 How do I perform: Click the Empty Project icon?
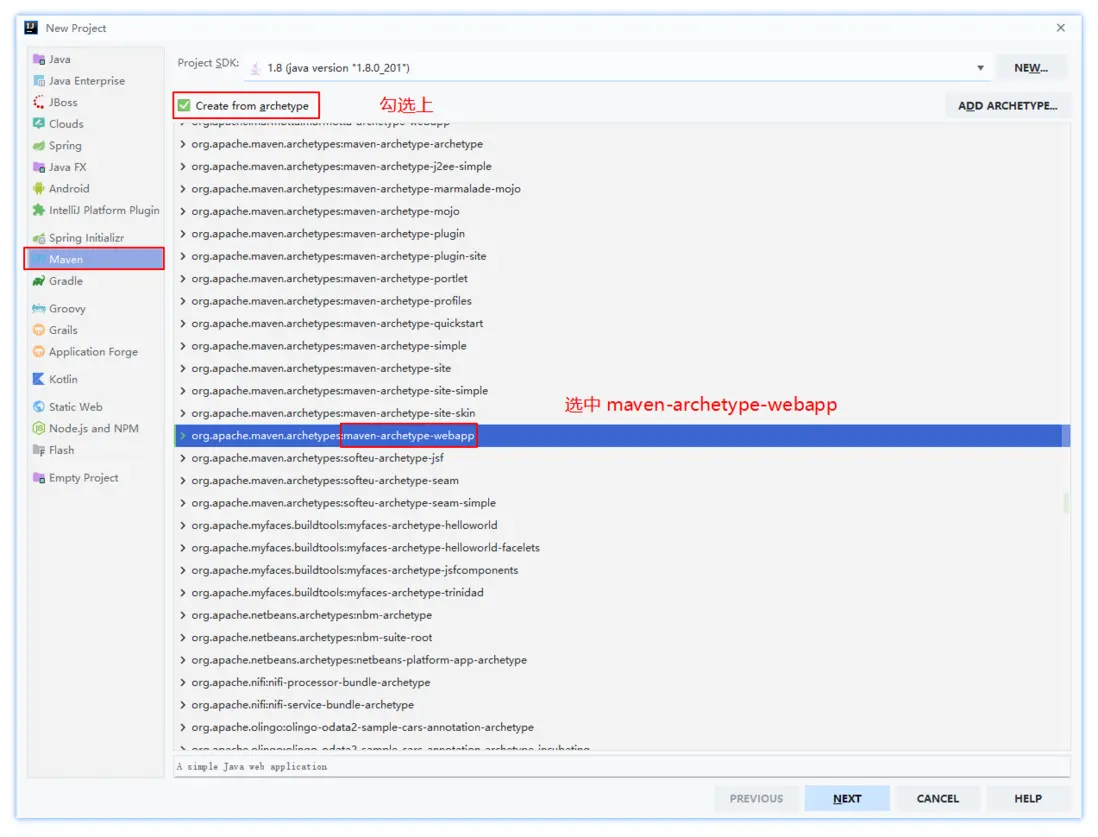click(39, 478)
